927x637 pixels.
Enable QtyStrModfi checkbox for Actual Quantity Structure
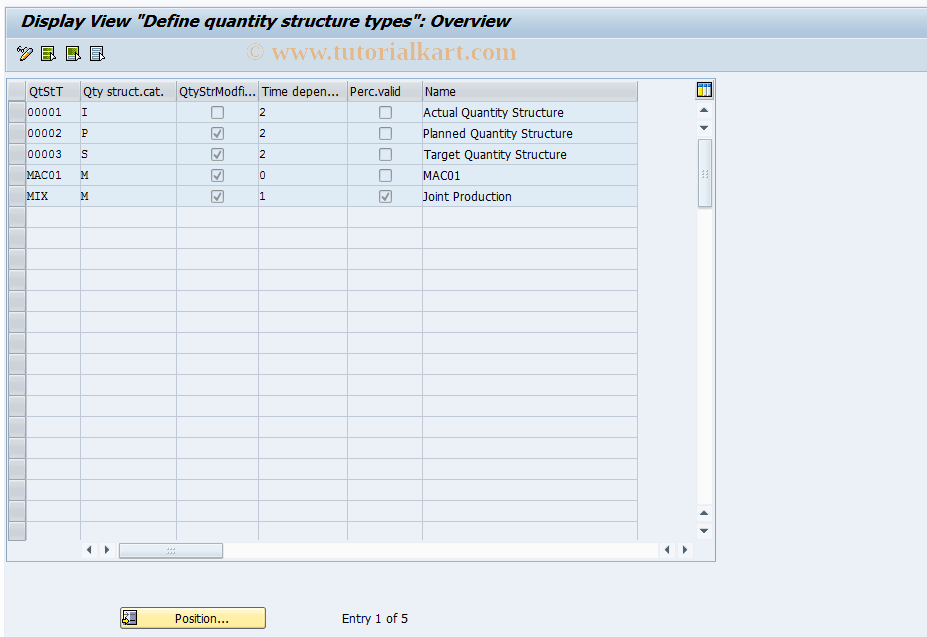pos(217,112)
